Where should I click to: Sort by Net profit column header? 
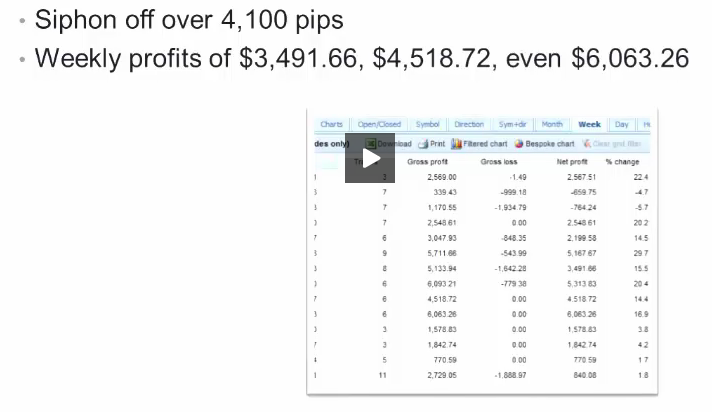tap(572, 162)
